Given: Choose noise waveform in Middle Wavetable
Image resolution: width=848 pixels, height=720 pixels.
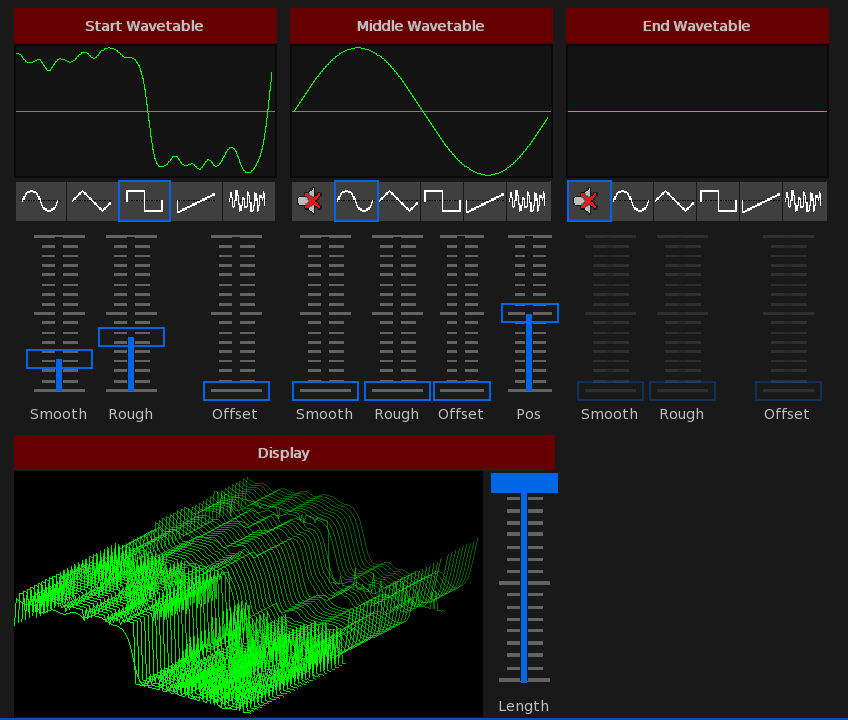Looking at the screenshot, I should [528, 201].
